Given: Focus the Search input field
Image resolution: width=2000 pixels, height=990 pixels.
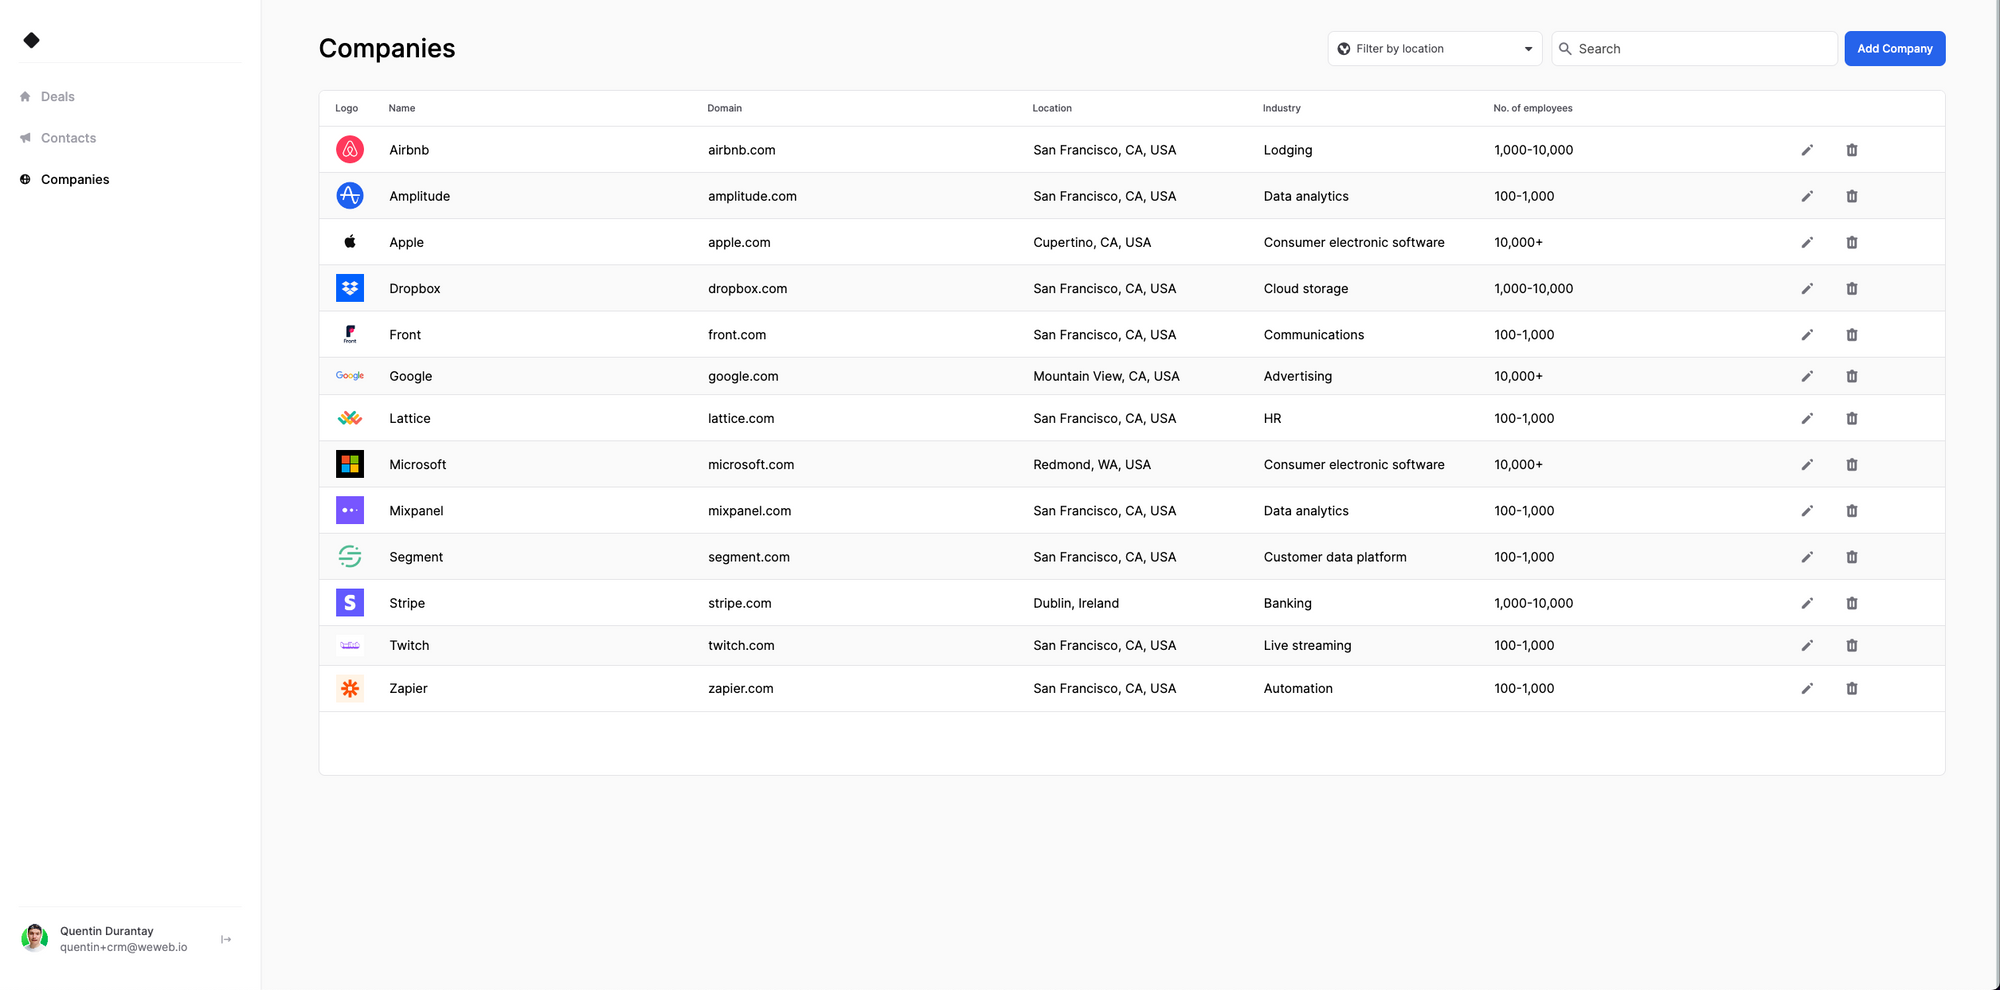Looking at the screenshot, I should [1694, 48].
